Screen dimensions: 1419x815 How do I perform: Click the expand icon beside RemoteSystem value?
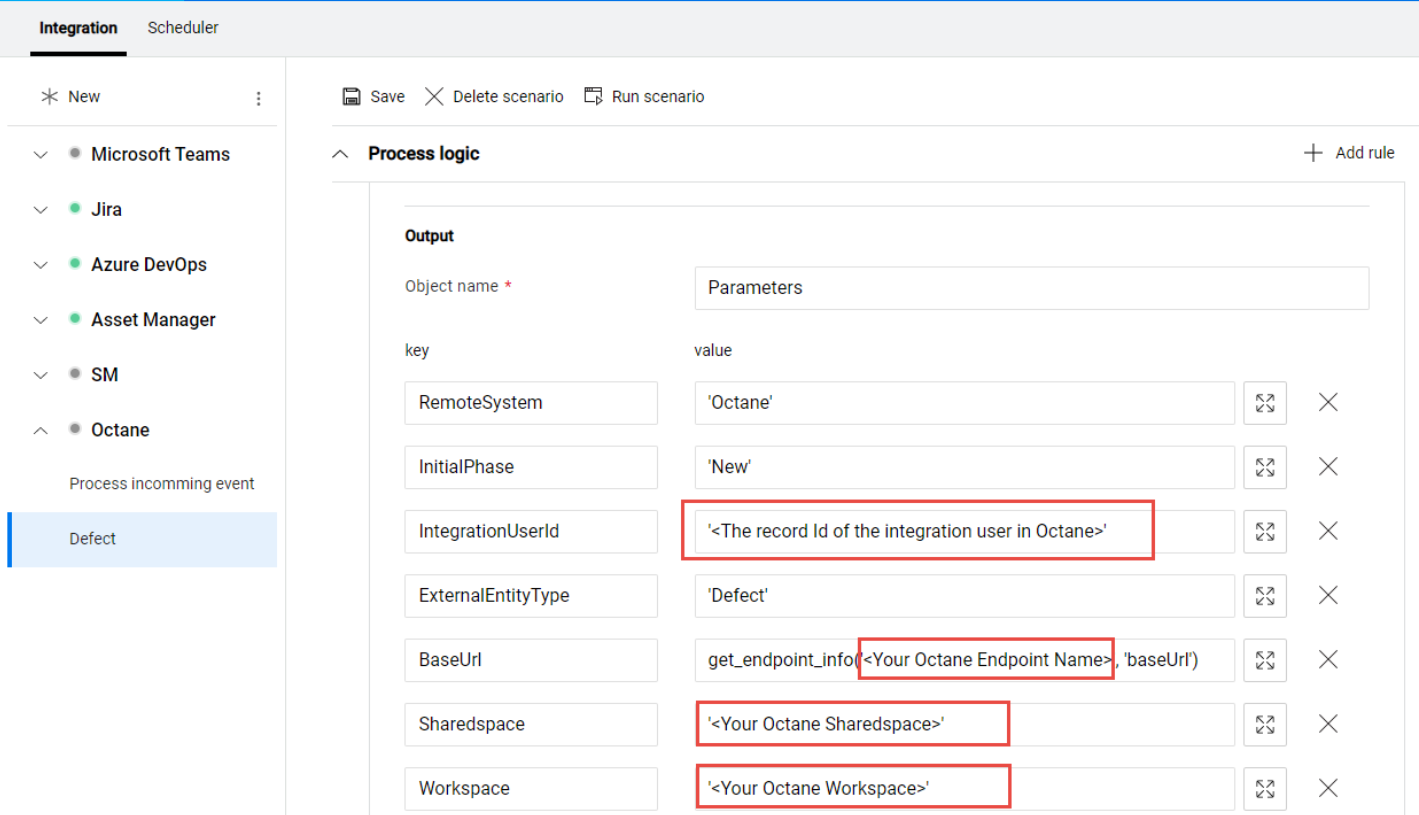(1265, 402)
